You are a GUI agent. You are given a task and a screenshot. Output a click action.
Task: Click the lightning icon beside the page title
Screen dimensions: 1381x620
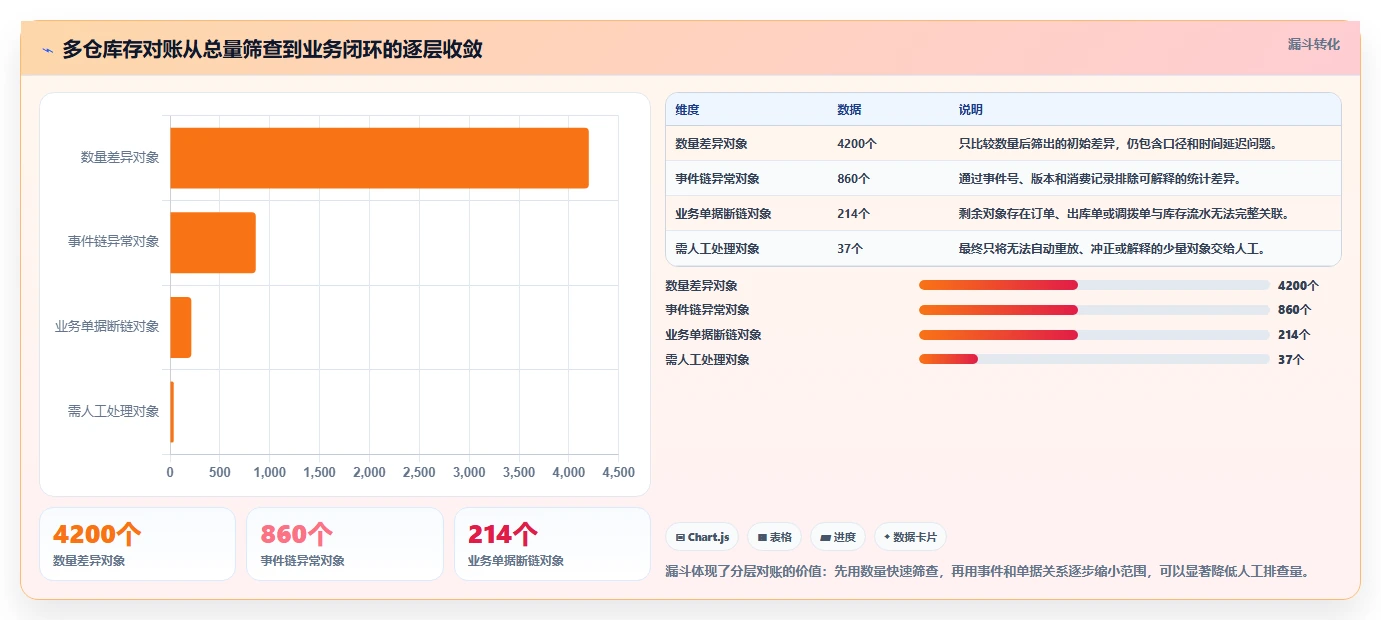point(47,49)
